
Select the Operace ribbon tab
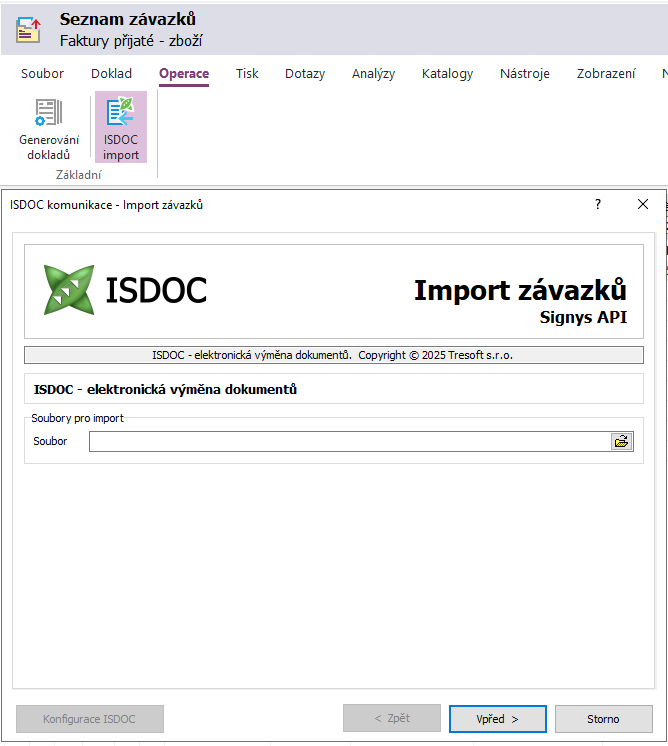[x=184, y=74]
